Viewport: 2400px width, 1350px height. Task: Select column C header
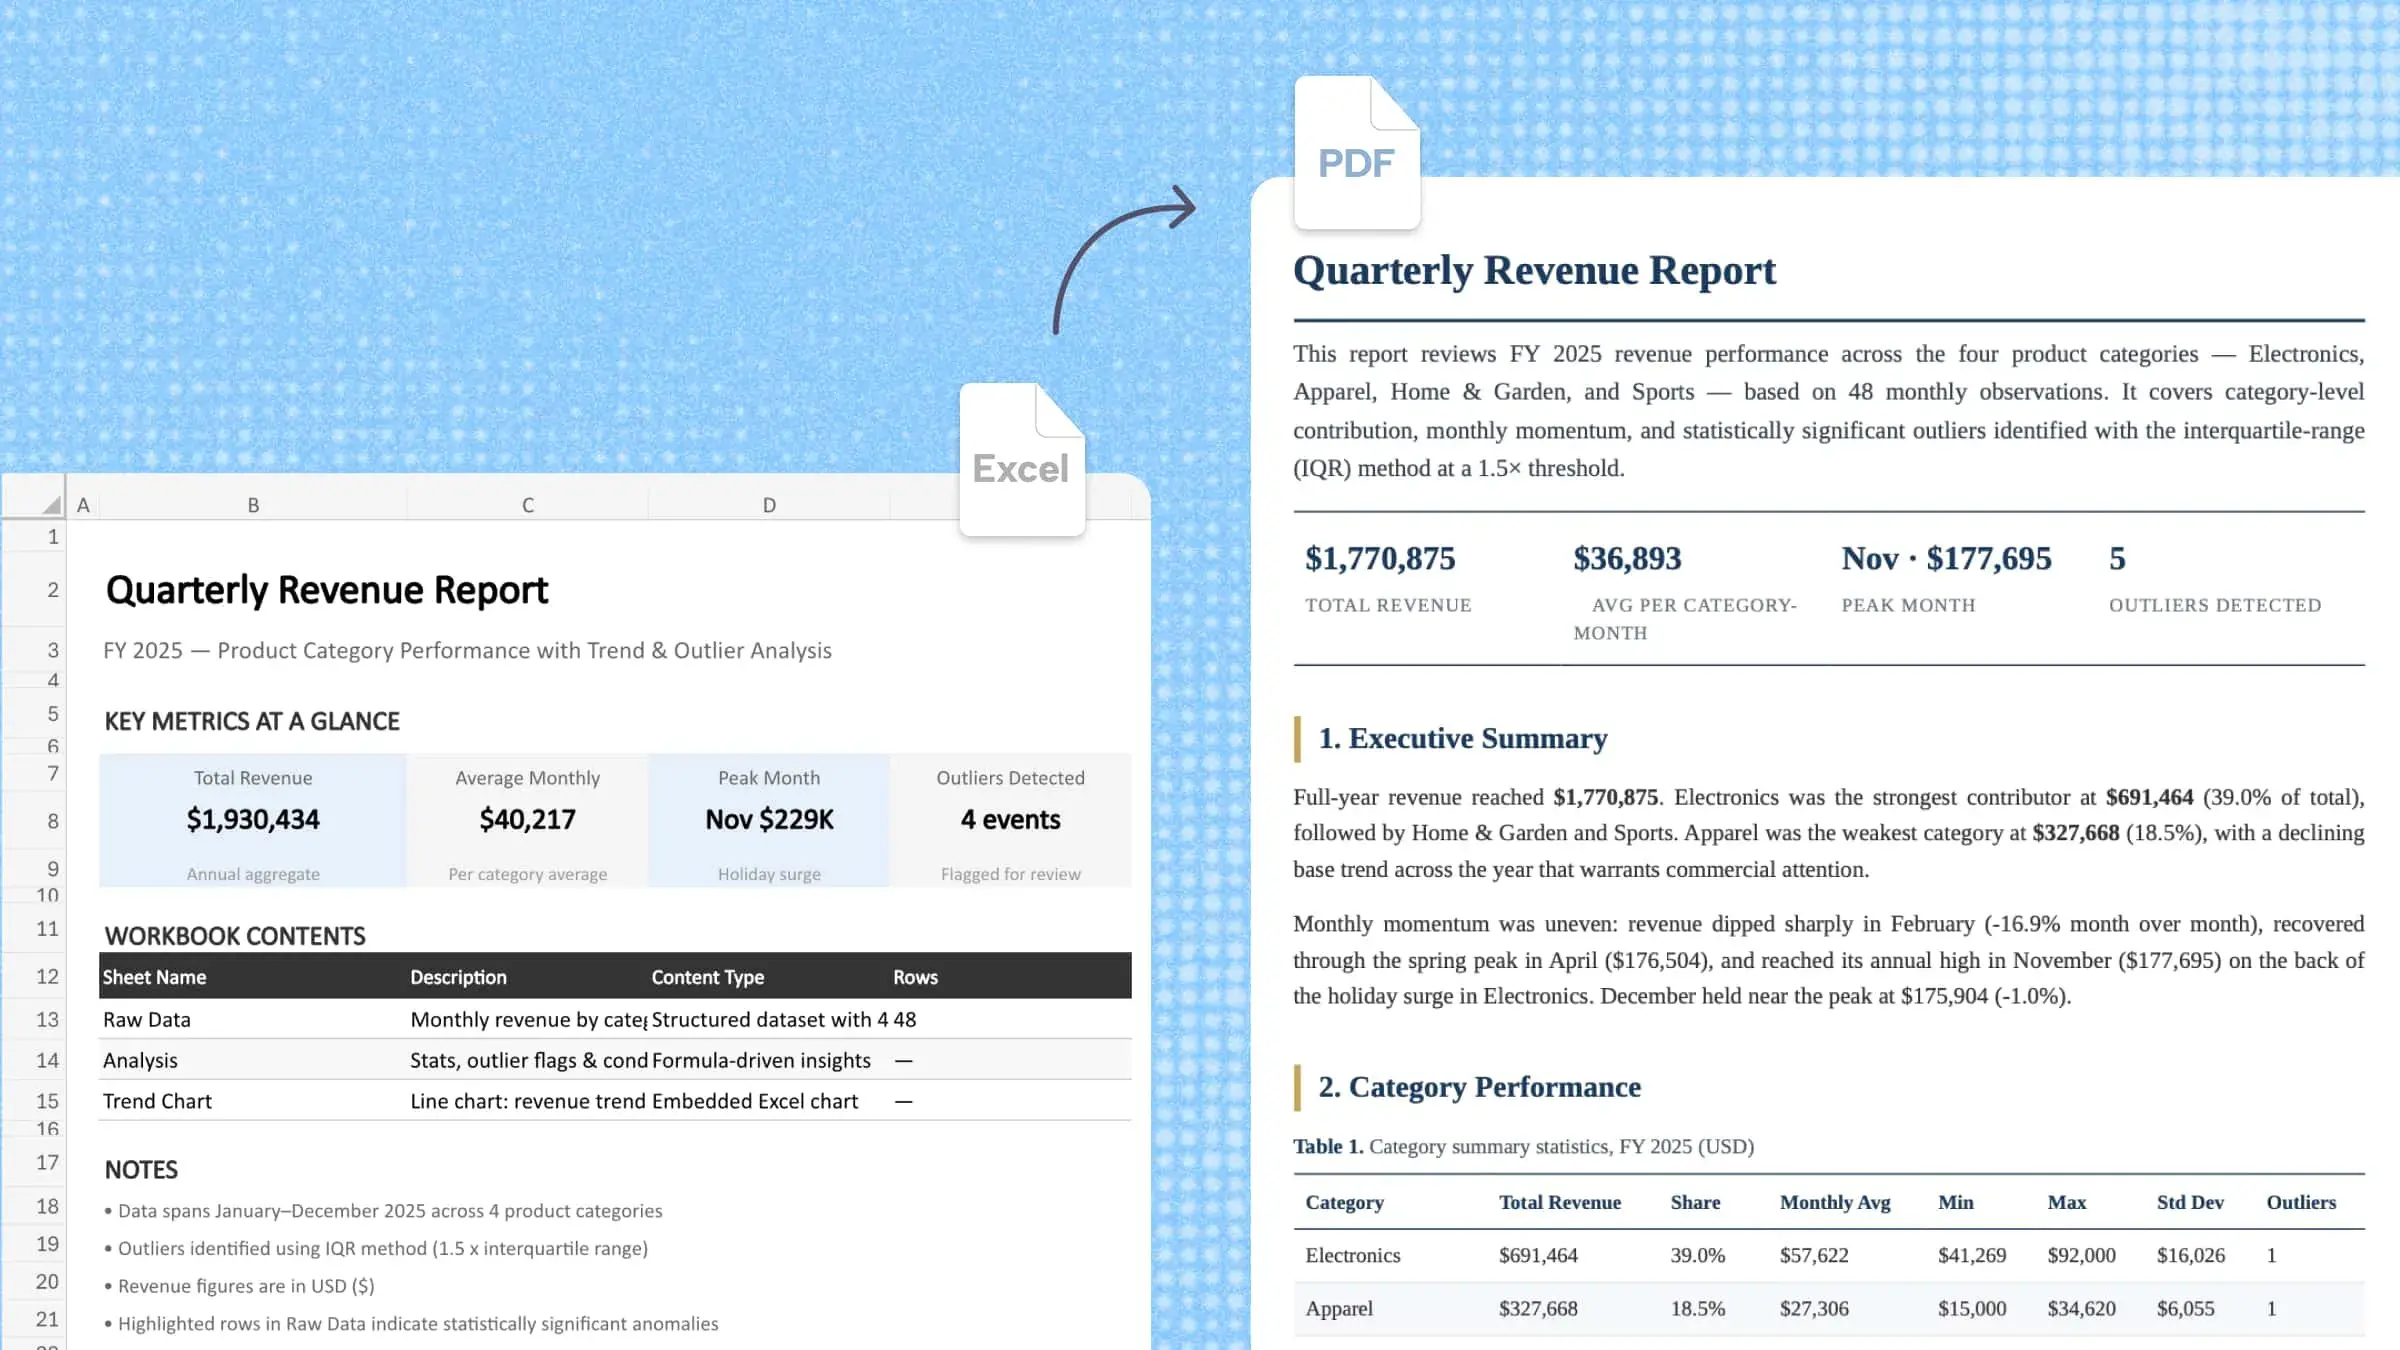(528, 504)
